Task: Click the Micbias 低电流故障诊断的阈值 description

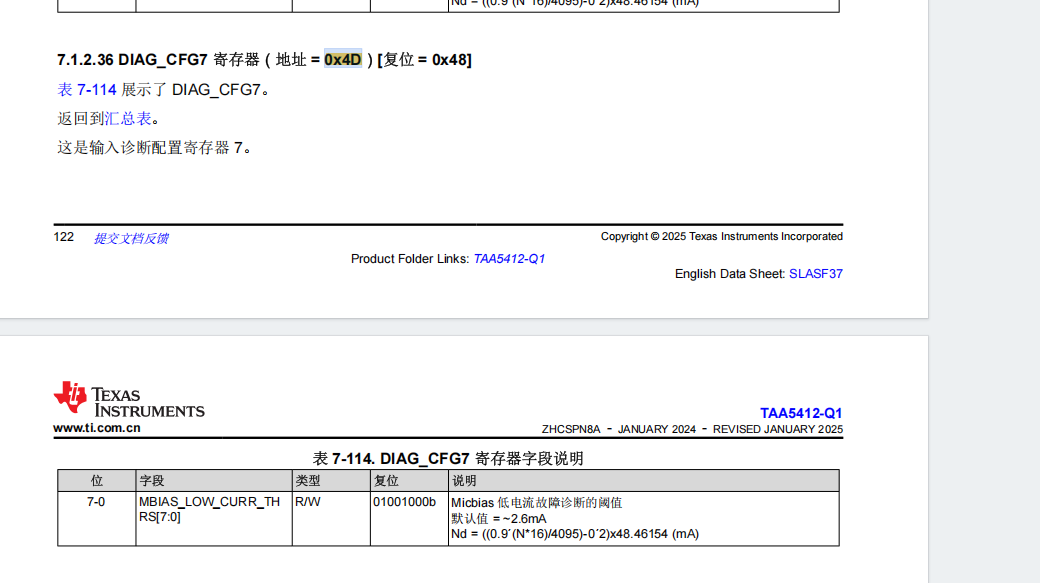Action: pos(537,503)
